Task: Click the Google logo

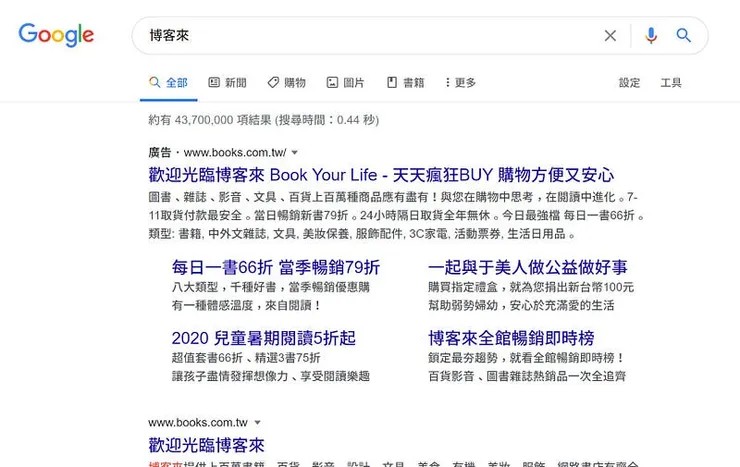Action: (x=56, y=35)
